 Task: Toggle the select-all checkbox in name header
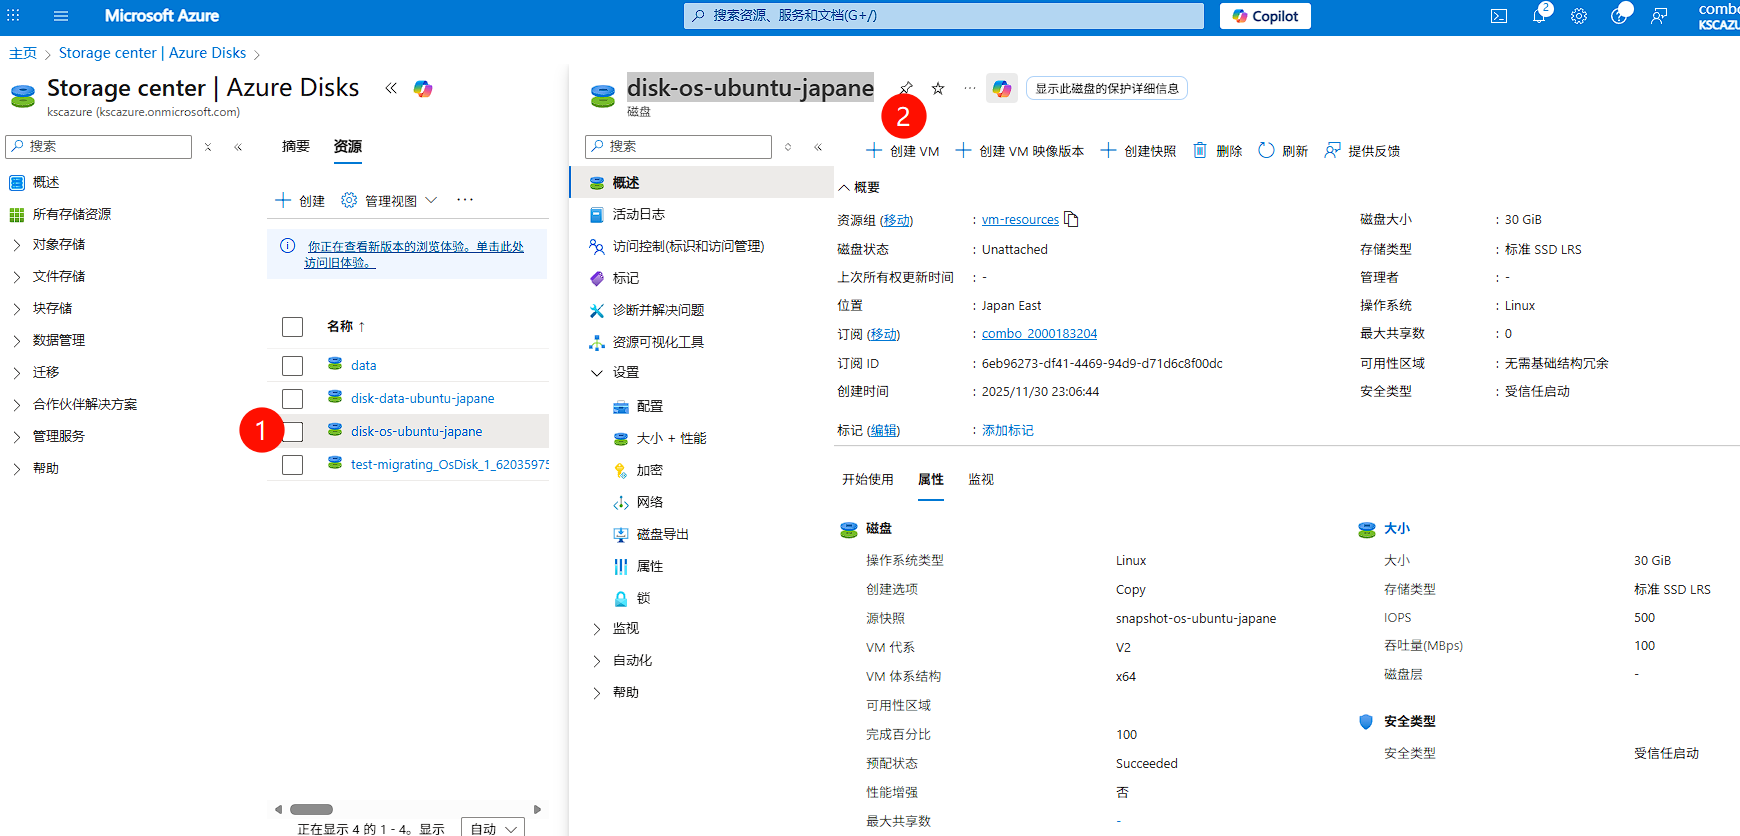[292, 327]
